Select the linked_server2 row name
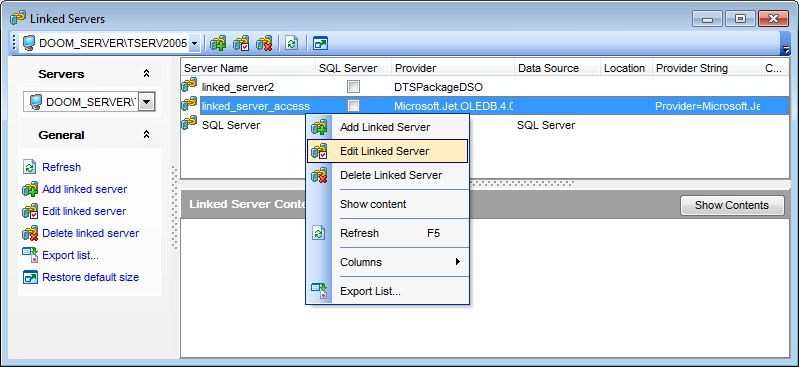 click(238, 87)
